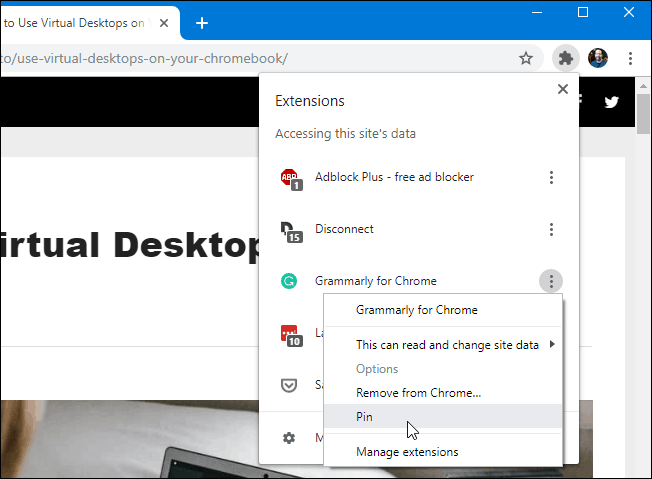The image size is (652, 479).
Task: Open the Chrome profile avatar
Action: 598,58
